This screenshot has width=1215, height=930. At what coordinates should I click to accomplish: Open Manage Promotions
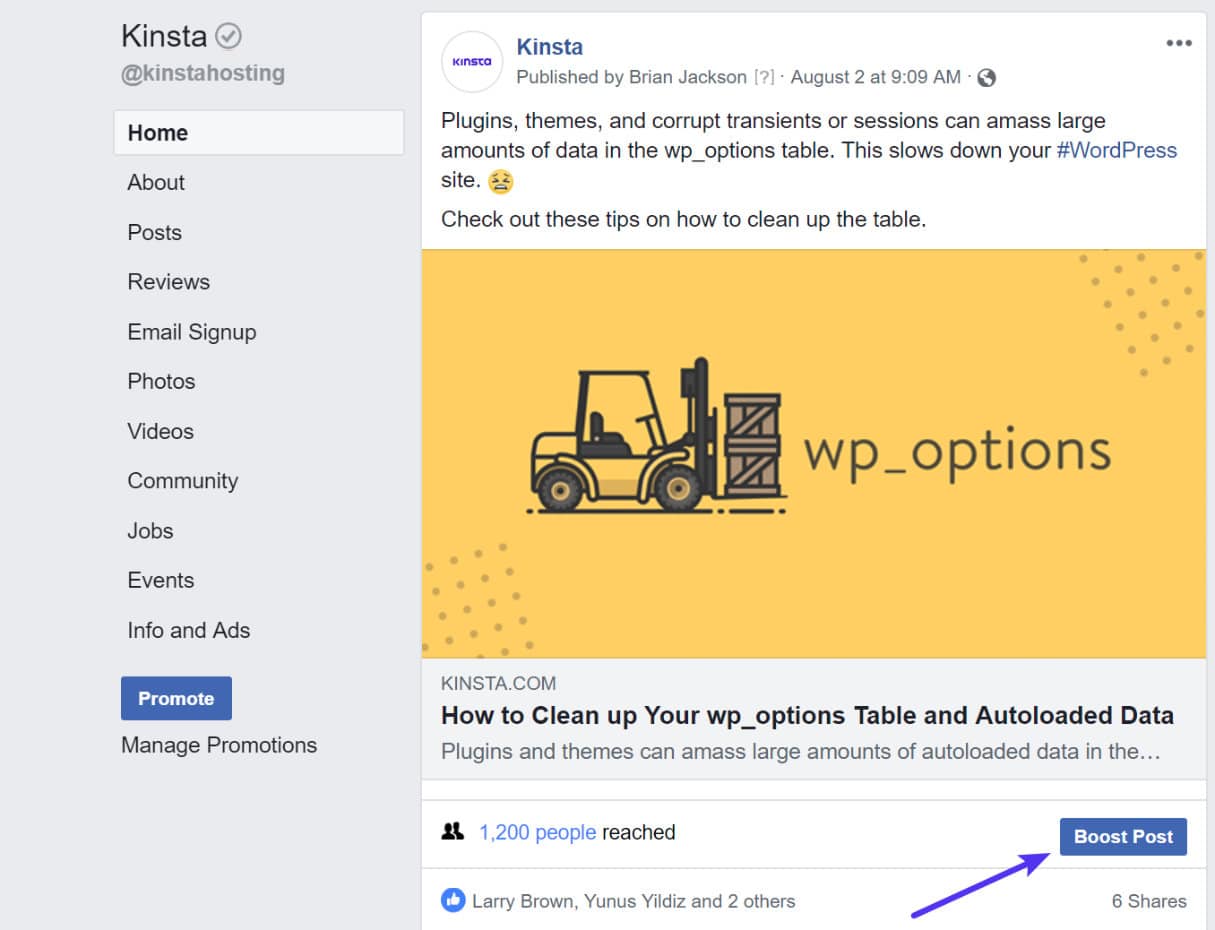(219, 744)
